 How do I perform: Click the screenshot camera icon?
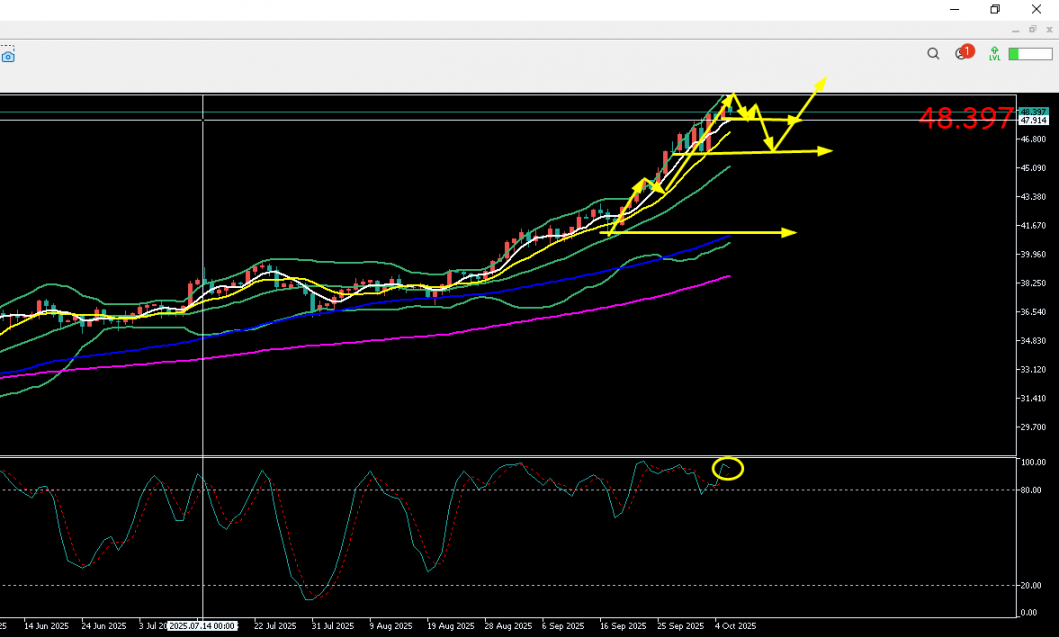(x=8, y=57)
